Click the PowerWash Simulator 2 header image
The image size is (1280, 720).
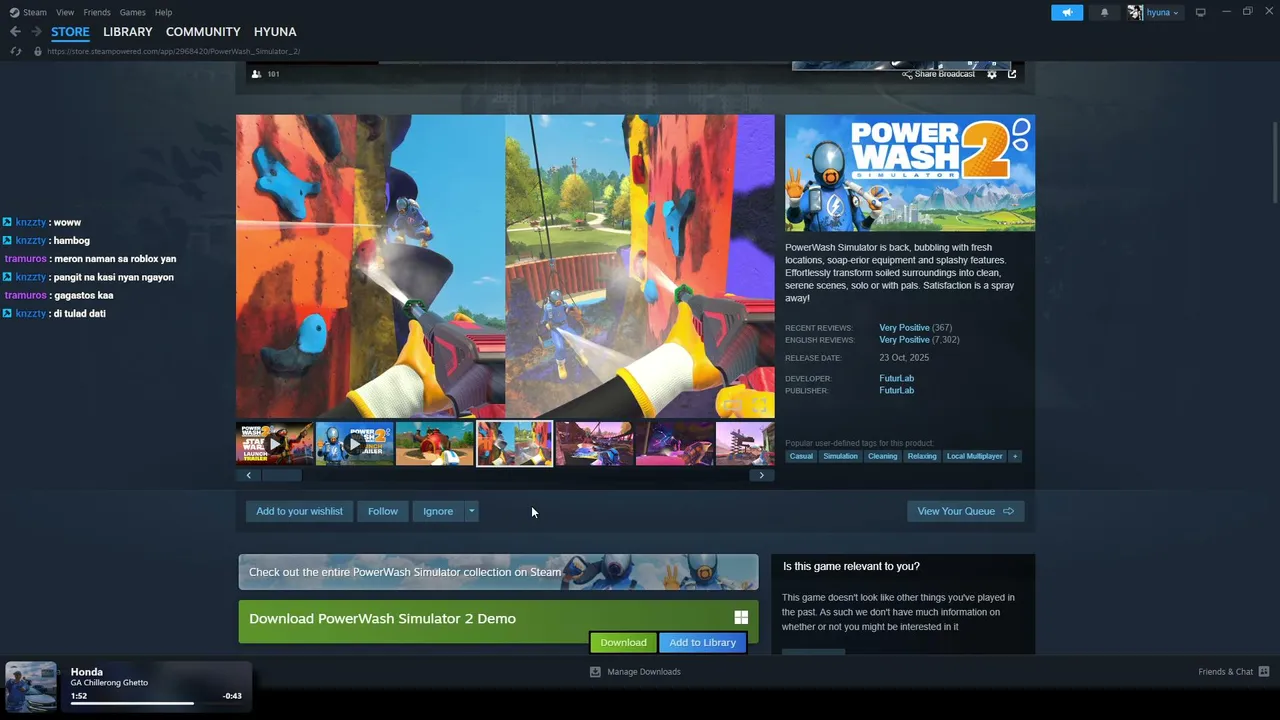(910, 173)
